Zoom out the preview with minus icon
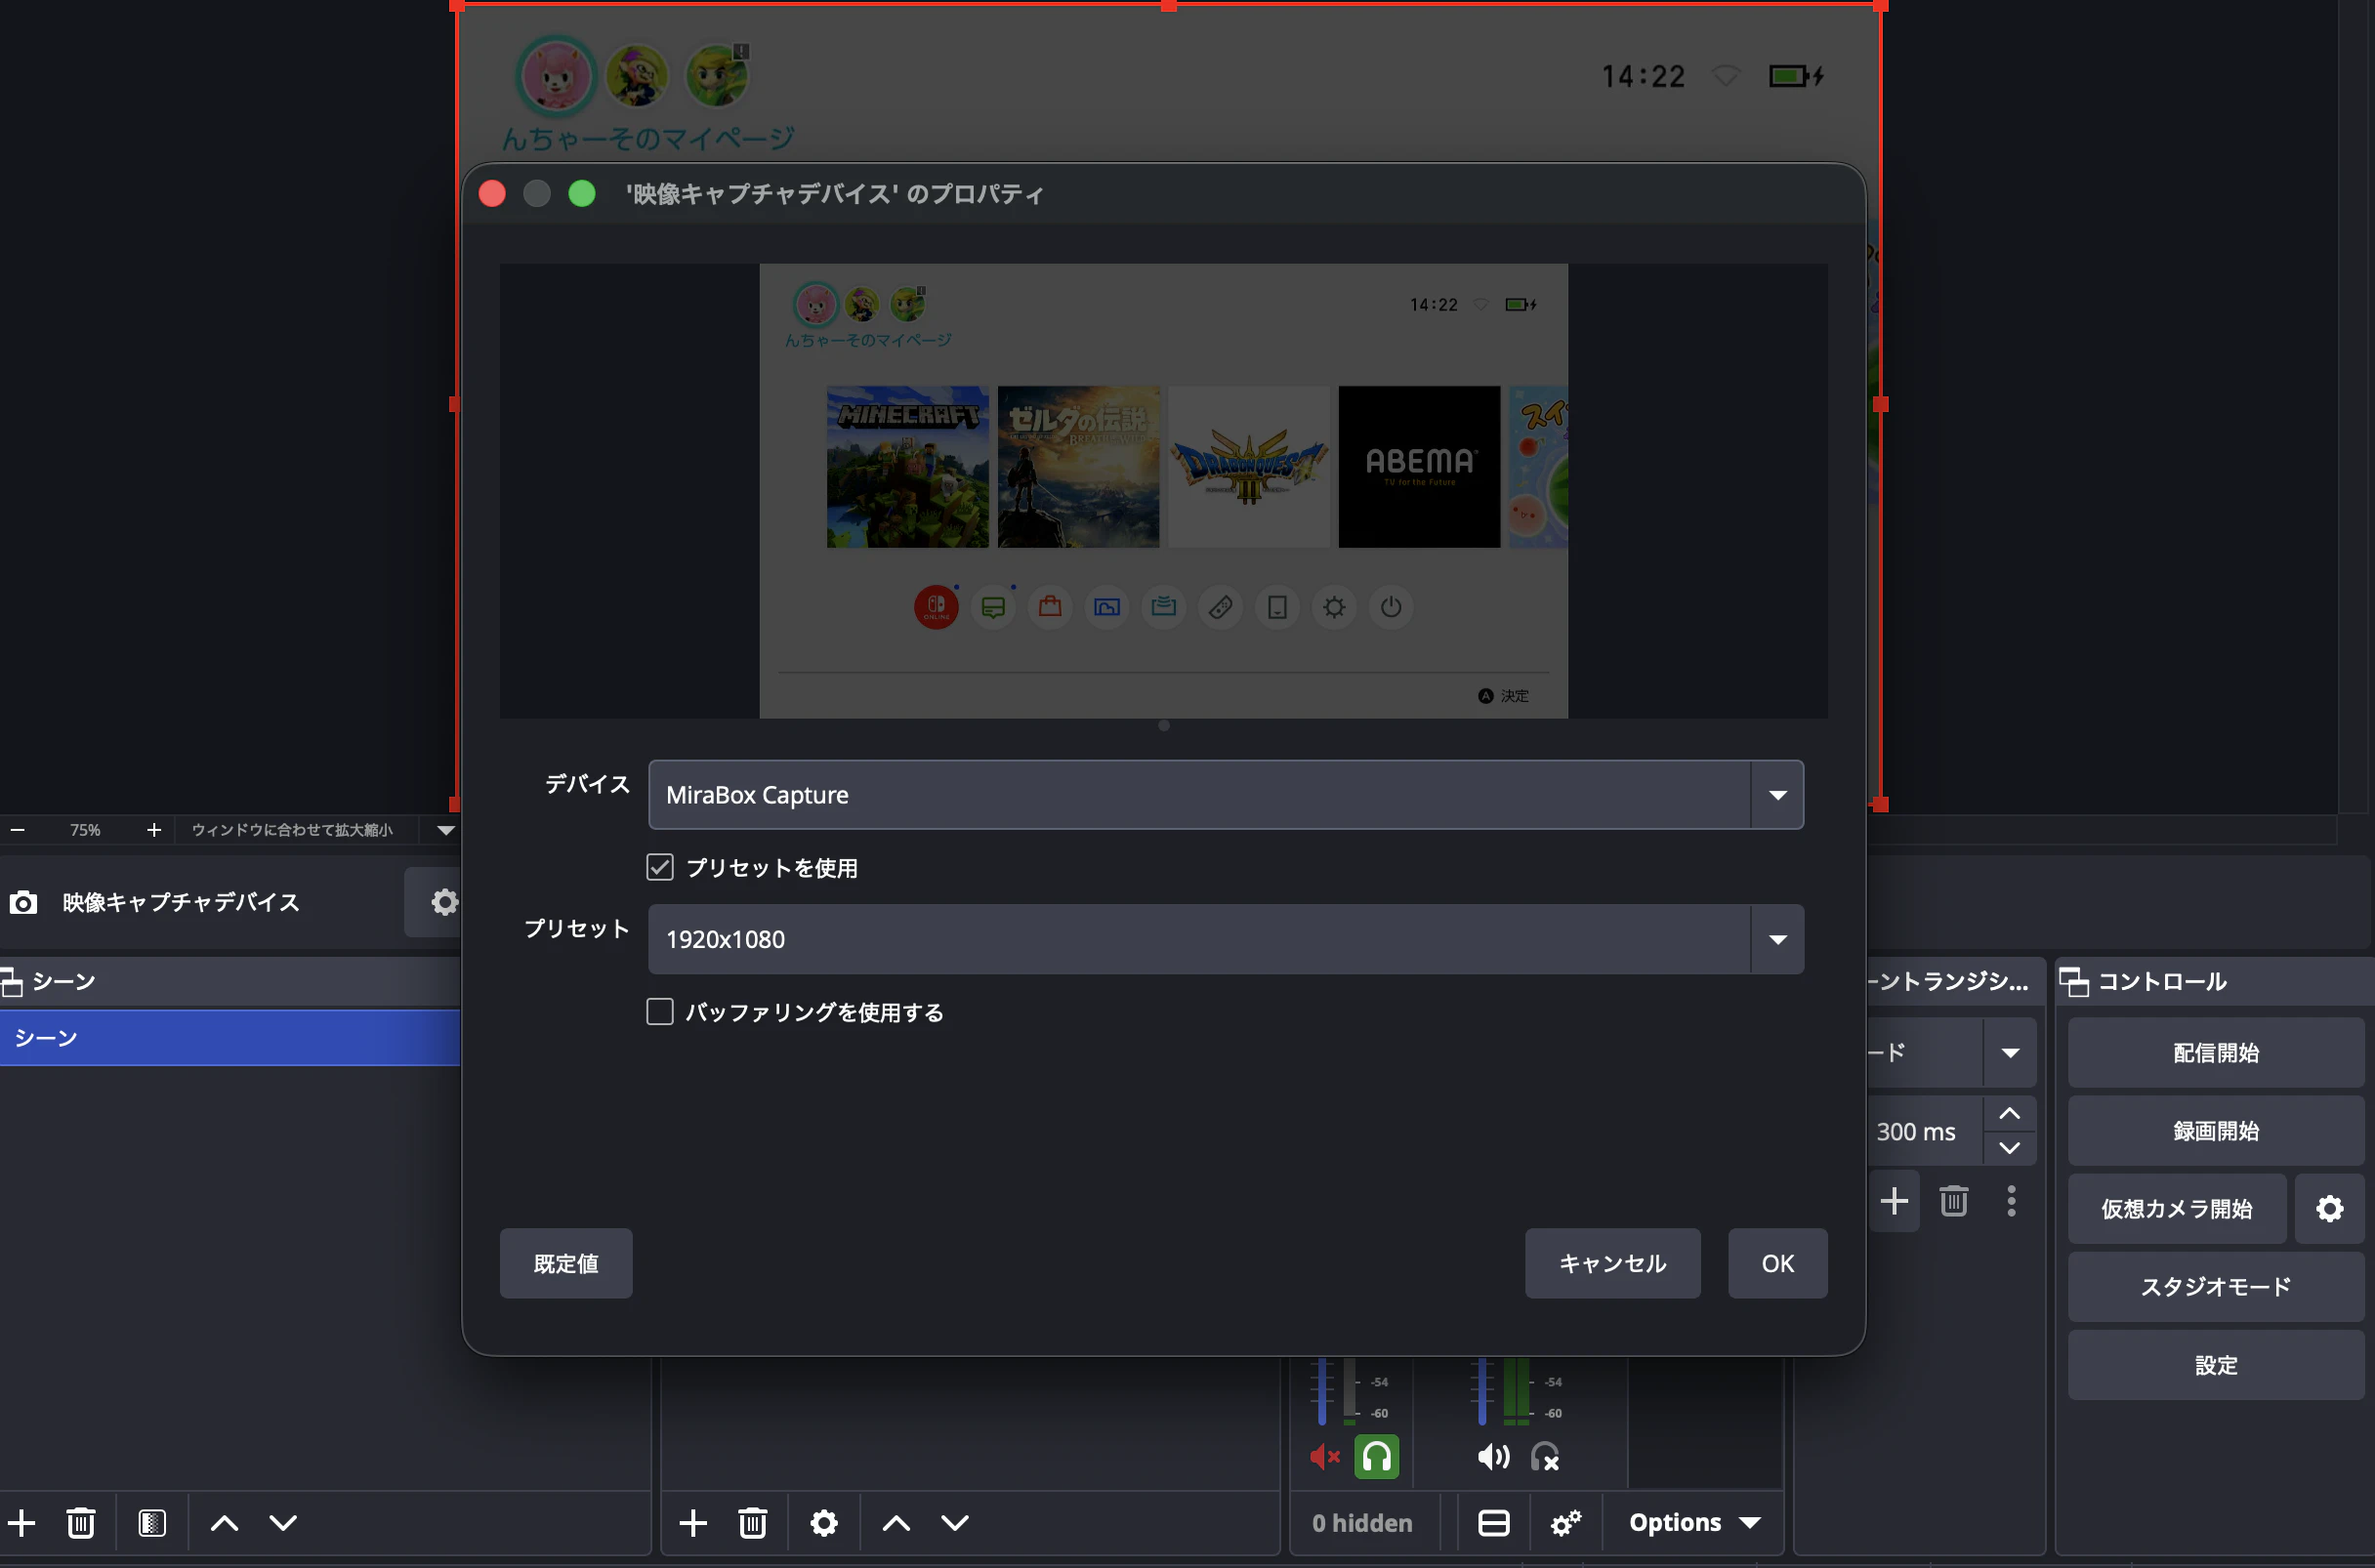 [17, 829]
